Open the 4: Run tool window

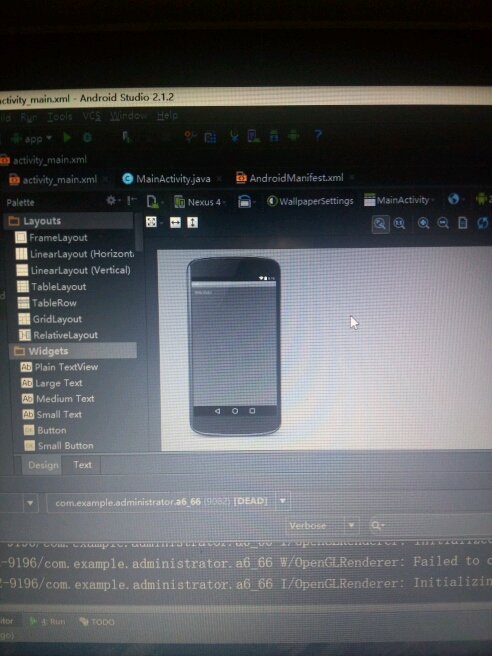click(x=47, y=622)
